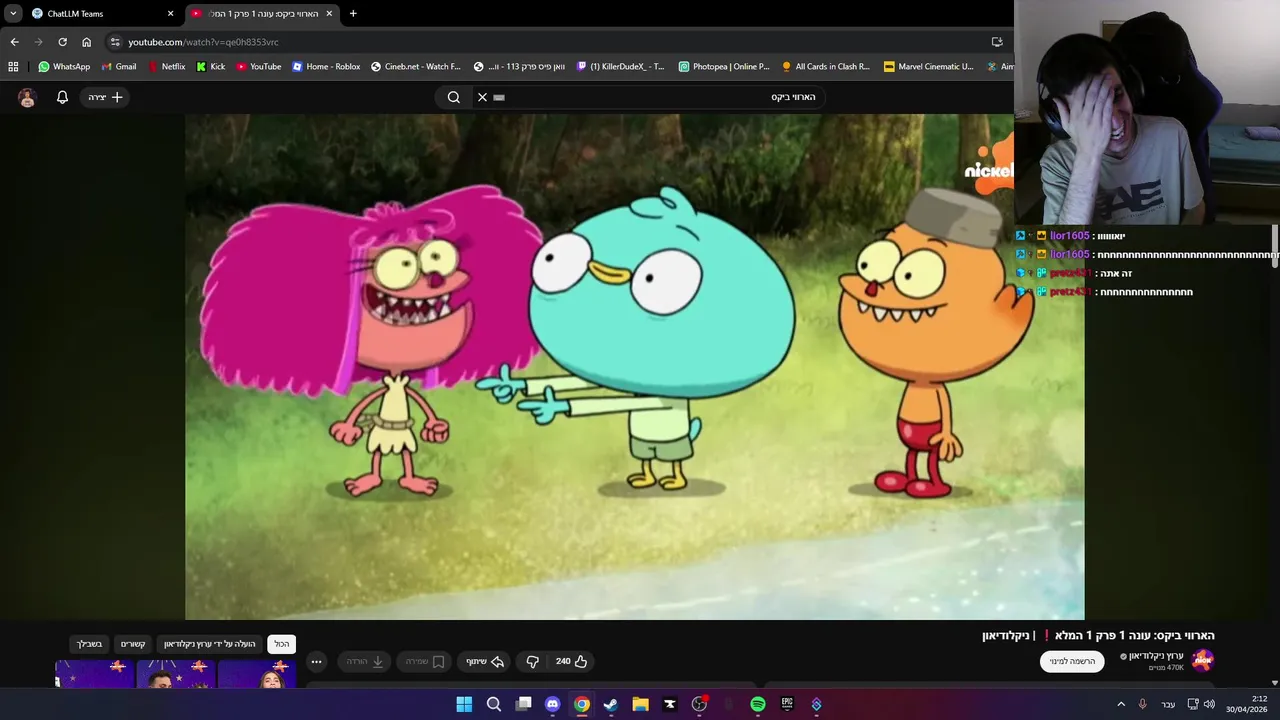
Task: Open the Netflix bookmark
Action: 166,67
